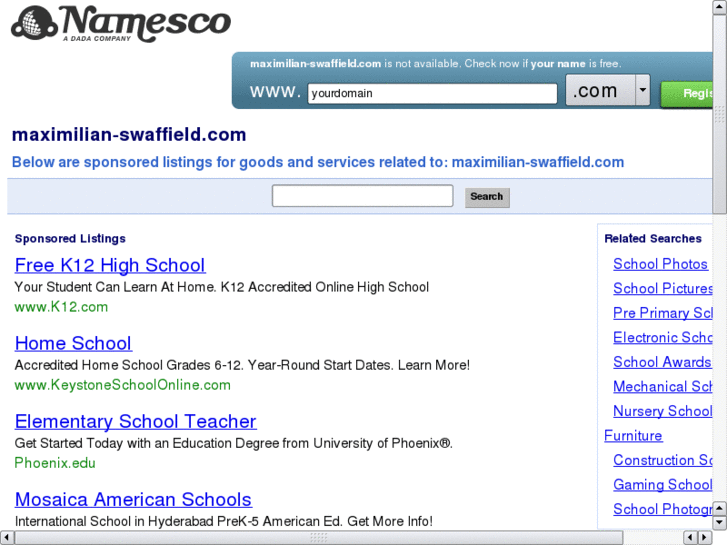Select Pre Primary School related search

click(663, 313)
